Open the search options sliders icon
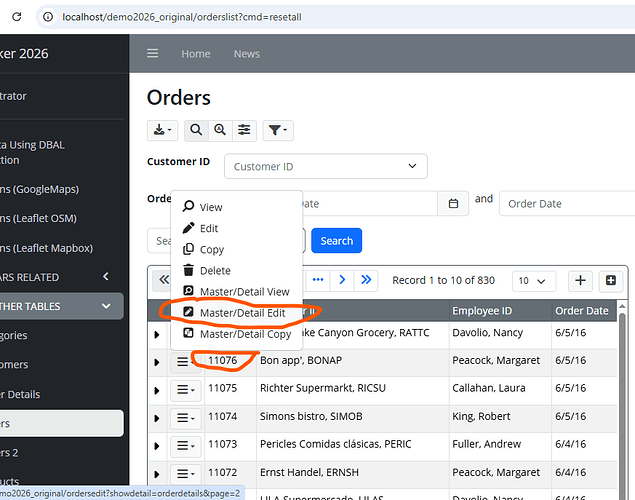635x500 pixels. (244, 130)
